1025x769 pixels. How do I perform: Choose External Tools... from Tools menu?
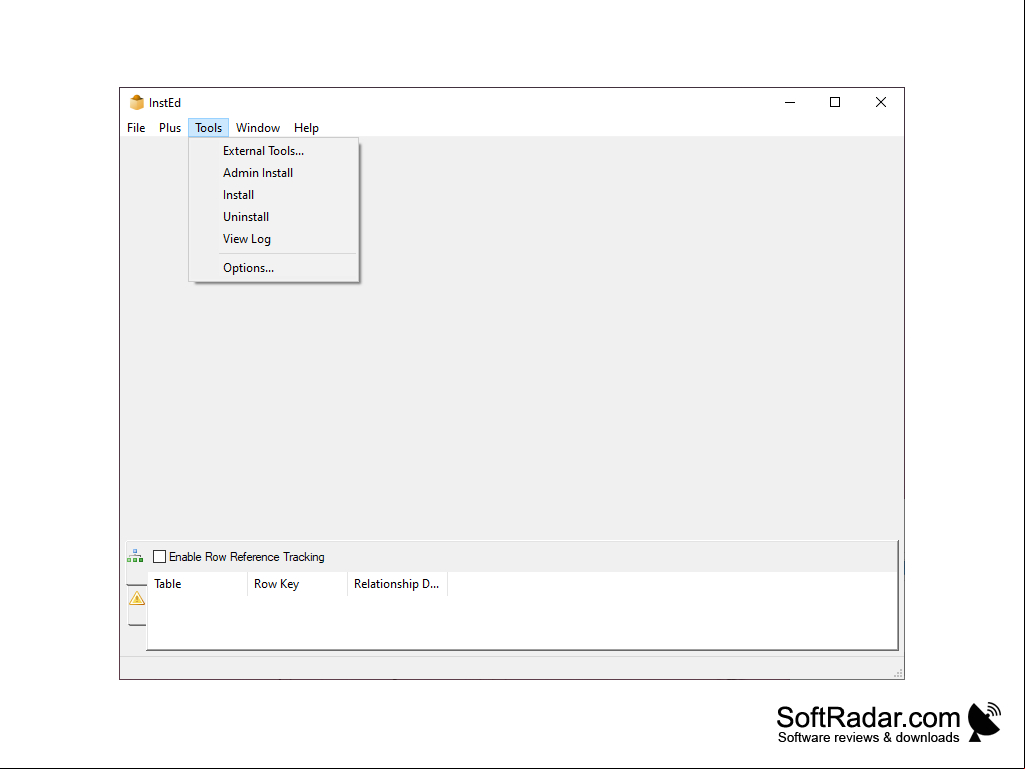click(x=274, y=151)
